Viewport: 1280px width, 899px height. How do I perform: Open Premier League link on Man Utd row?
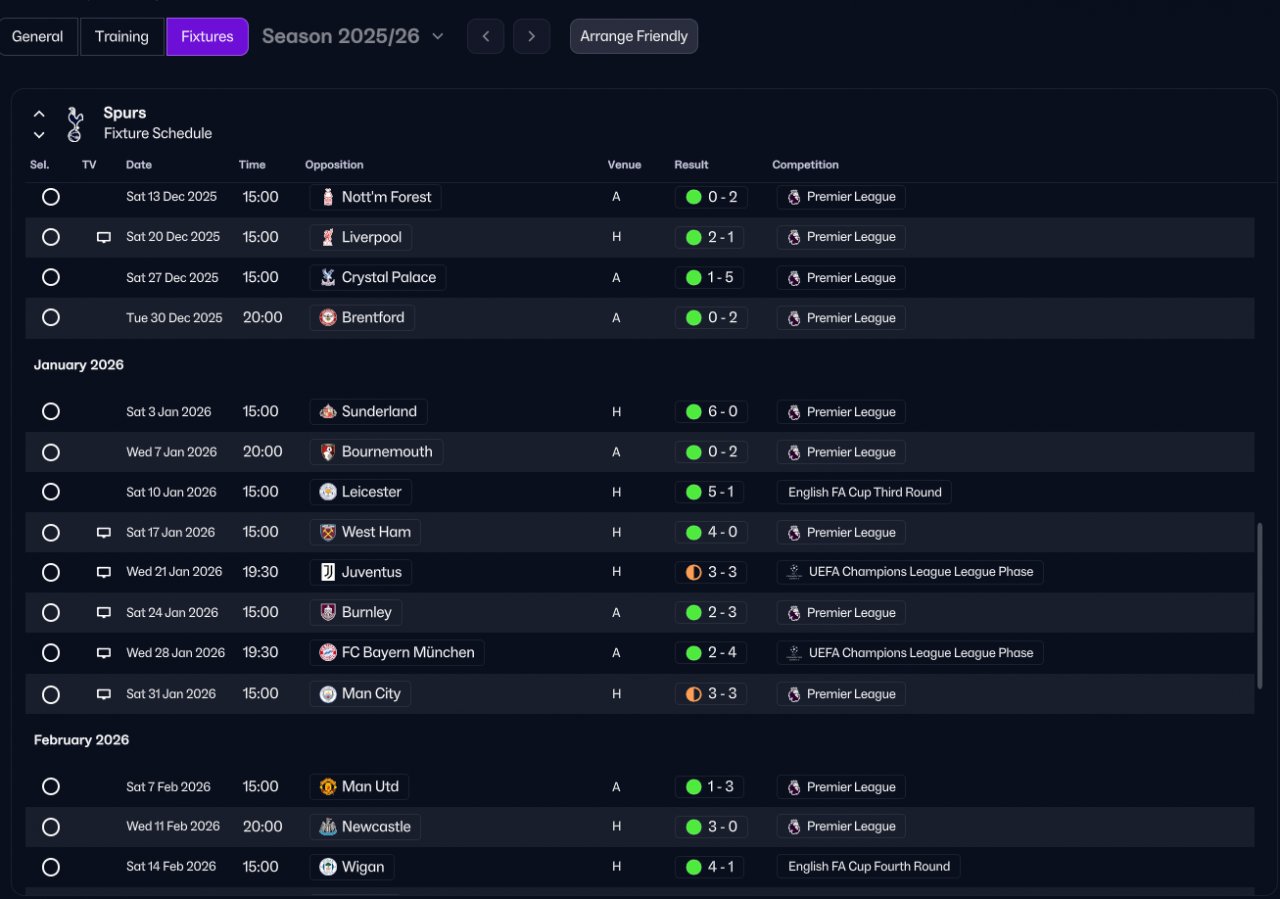841,787
